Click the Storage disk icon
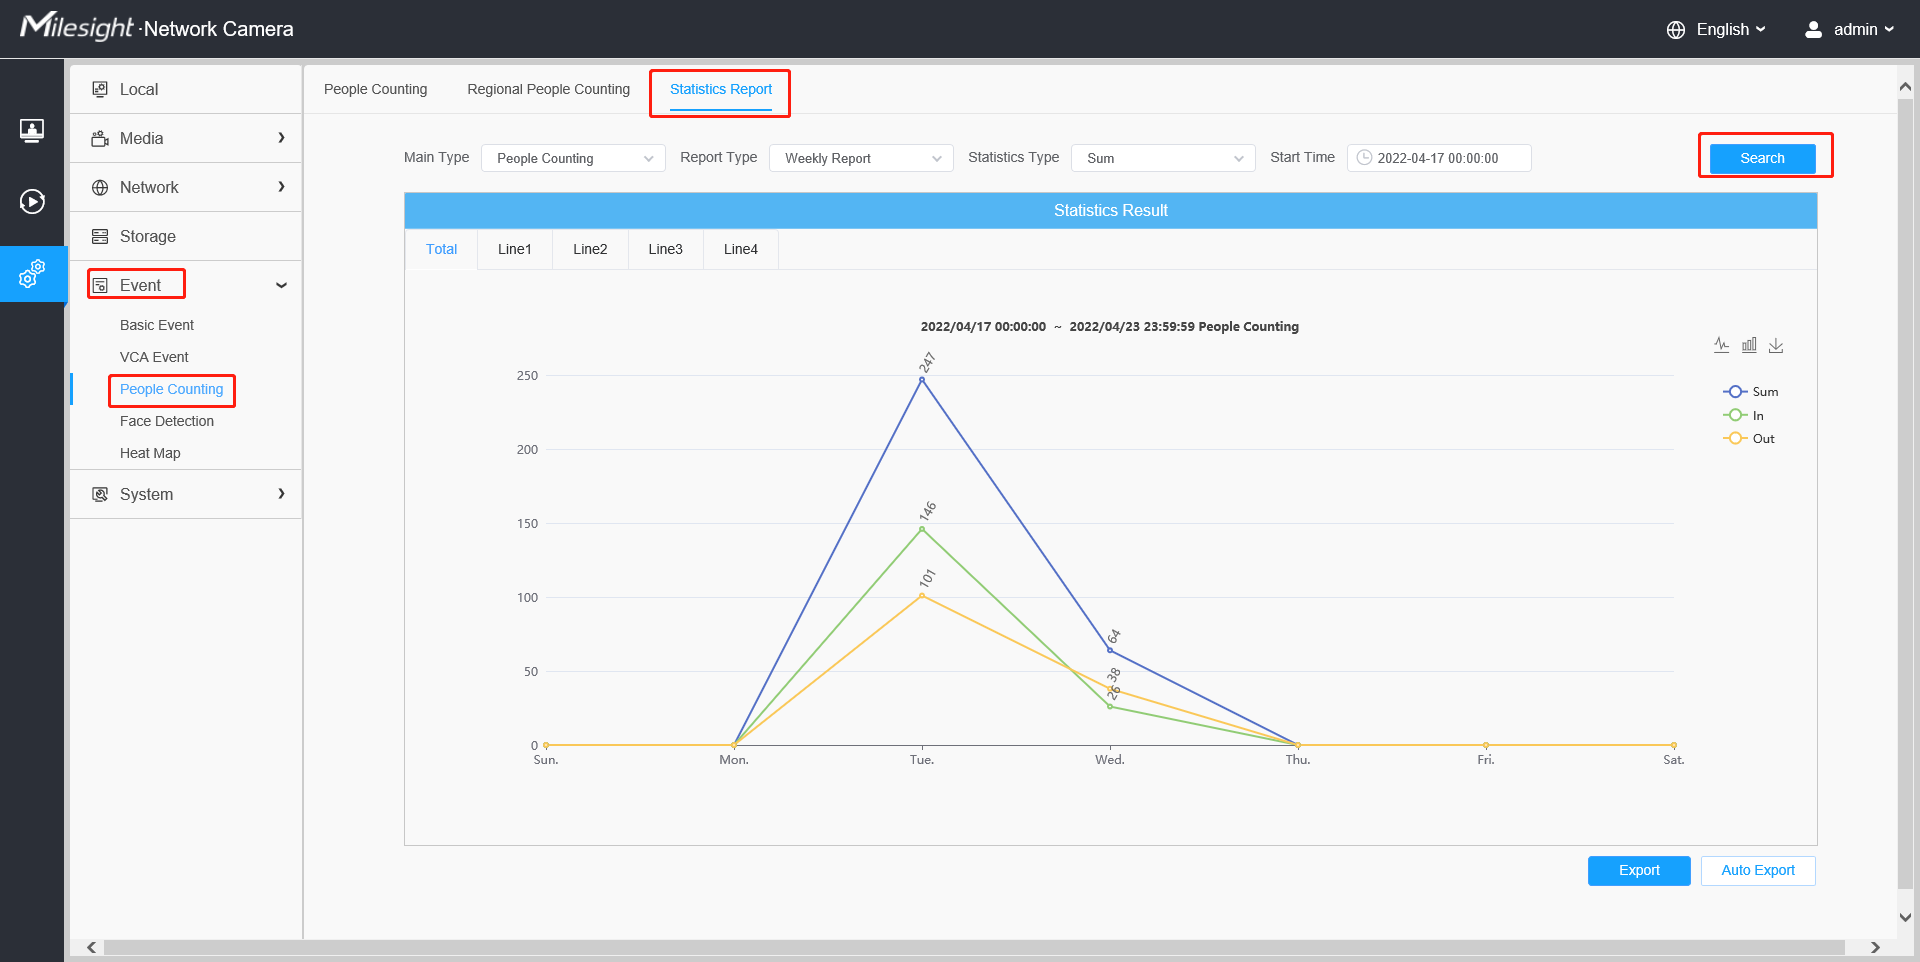1920x962 pixels. pyautogui.click(x=100, y=236)
